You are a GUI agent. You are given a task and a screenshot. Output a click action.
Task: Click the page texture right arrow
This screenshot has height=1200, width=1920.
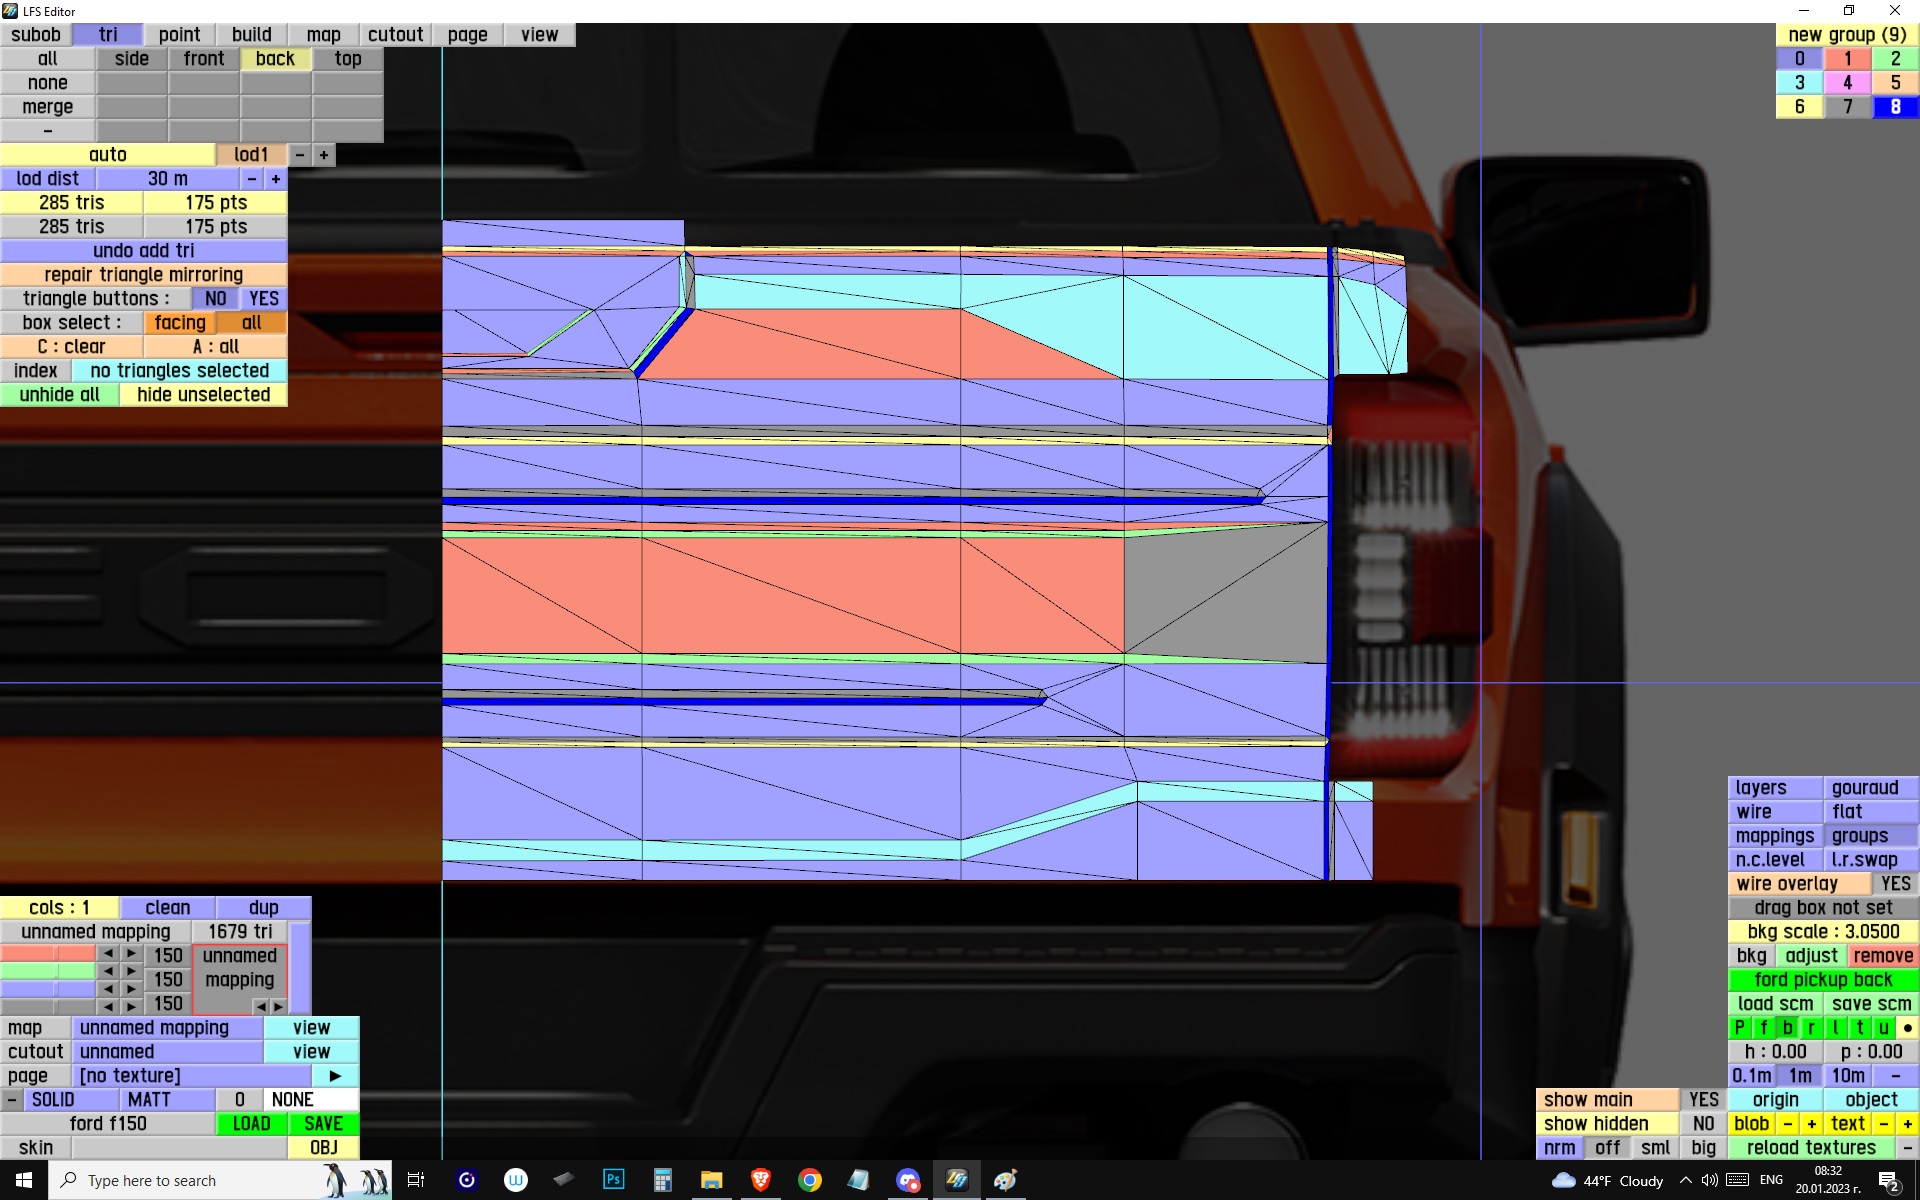coord(335,1076)
